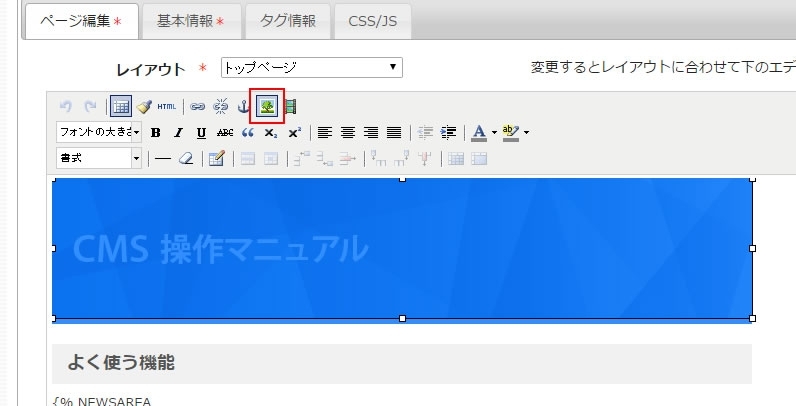Apply the text color A button
Image resolution: width=796 pixels, height=406 pixels.
[479, 133]
